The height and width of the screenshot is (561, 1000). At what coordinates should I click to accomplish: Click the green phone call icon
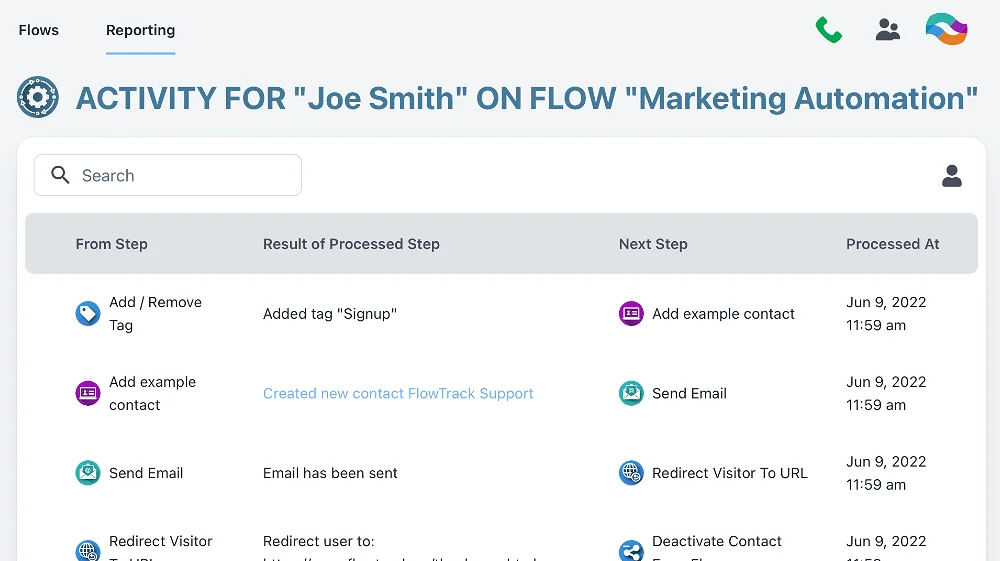point(828,30)
